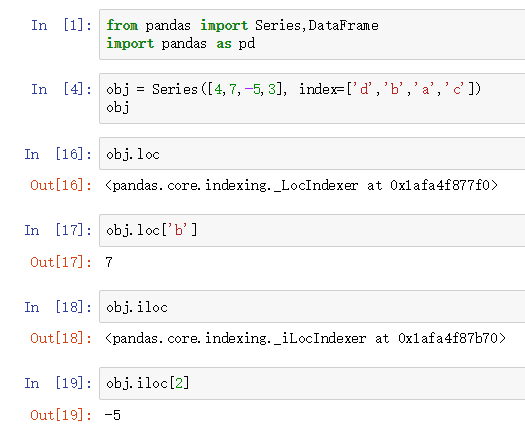
Task: Click 'from pandas import Series,DataFrame' line
Action: [x=242, y=25]
